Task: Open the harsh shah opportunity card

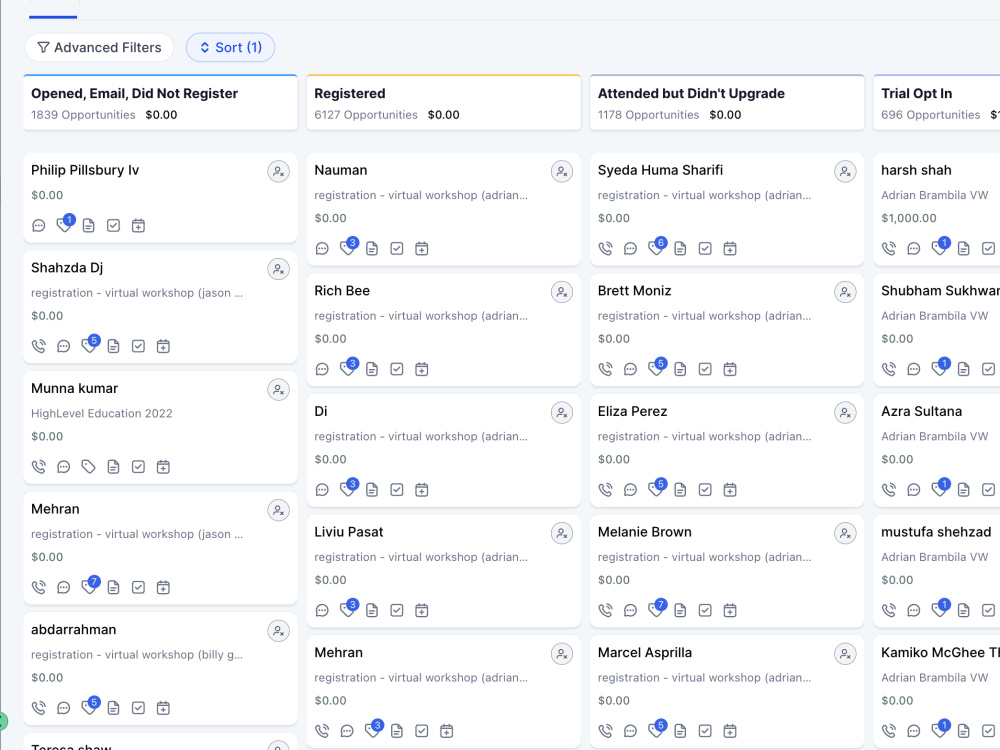Action: [x=936, y=209]
